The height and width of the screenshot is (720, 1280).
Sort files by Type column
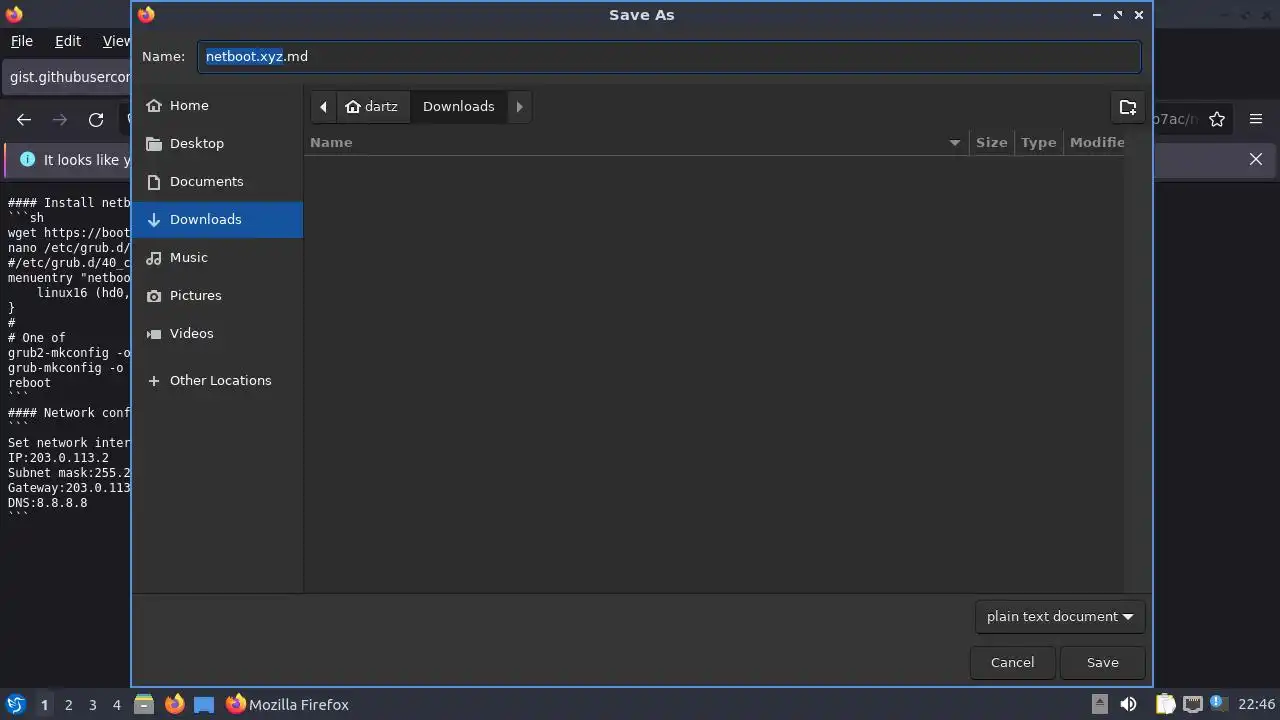[x=1038, y=142]
